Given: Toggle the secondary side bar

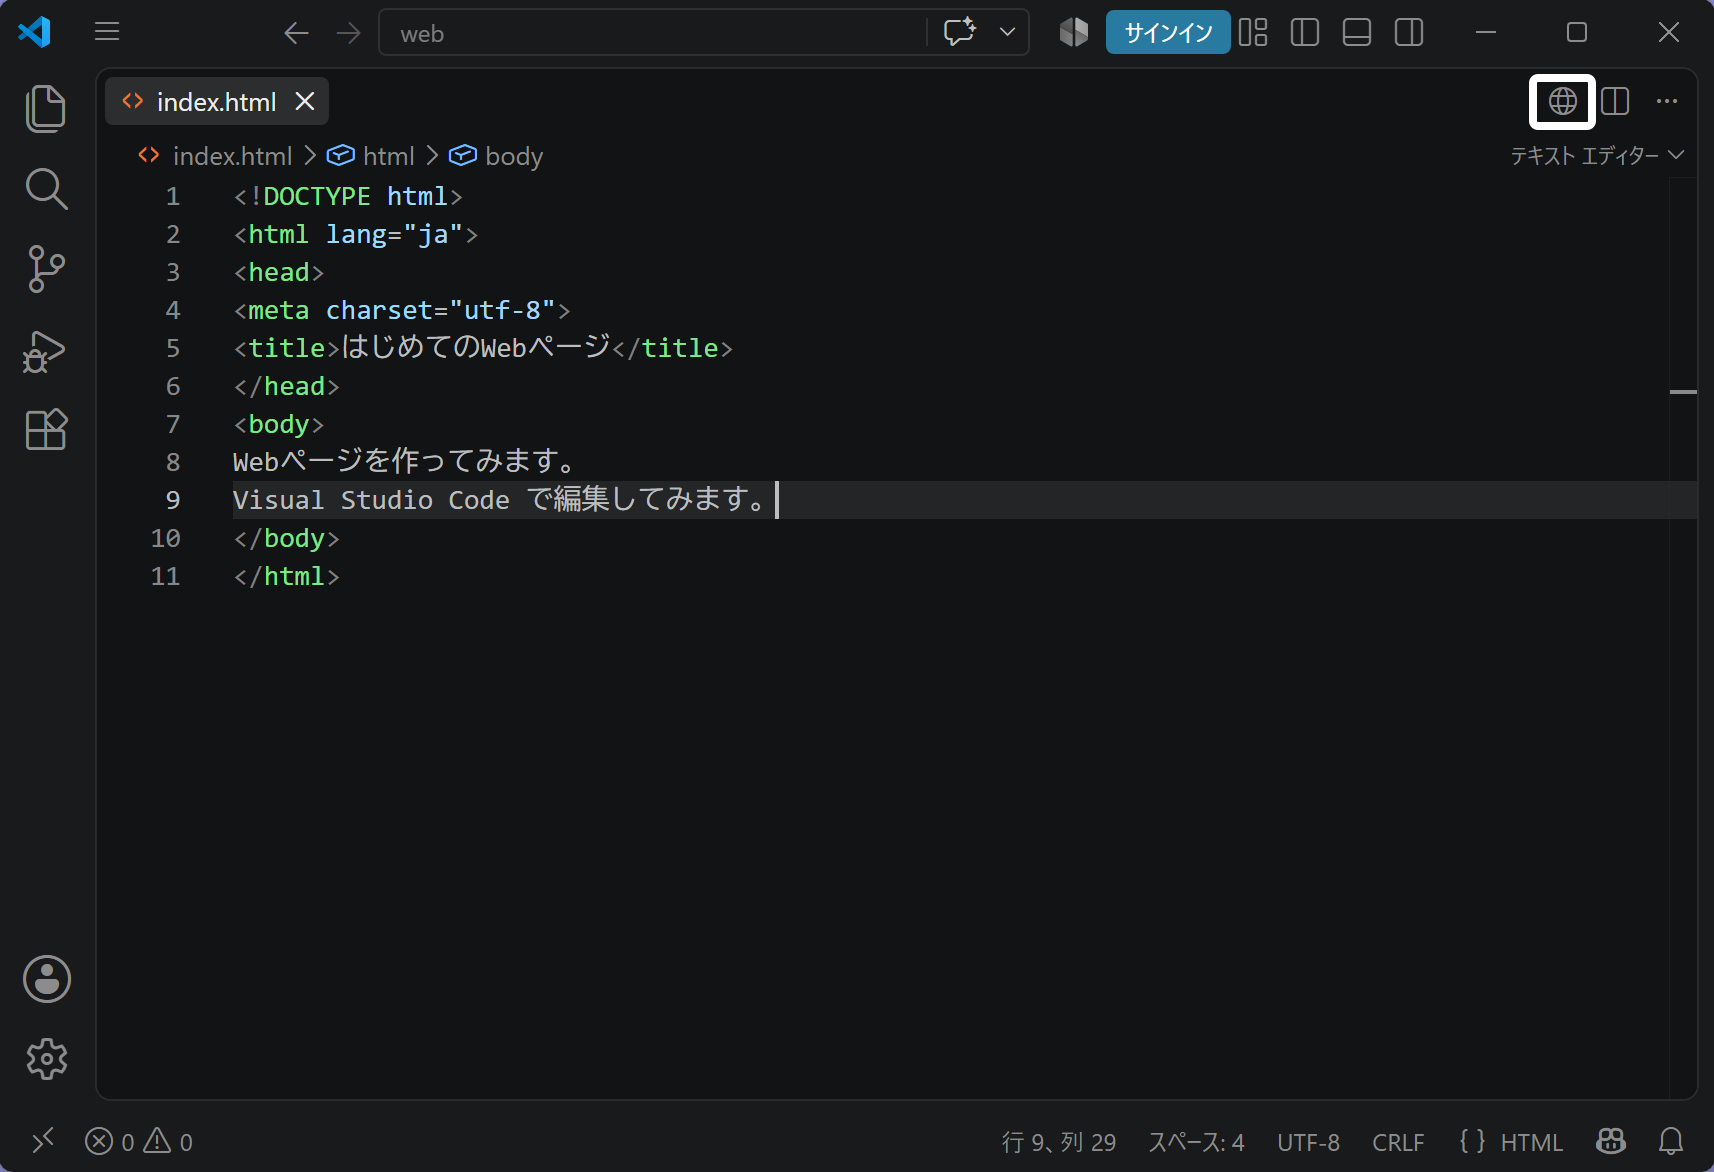Looking at the screenshot, I should [1409, 32].
